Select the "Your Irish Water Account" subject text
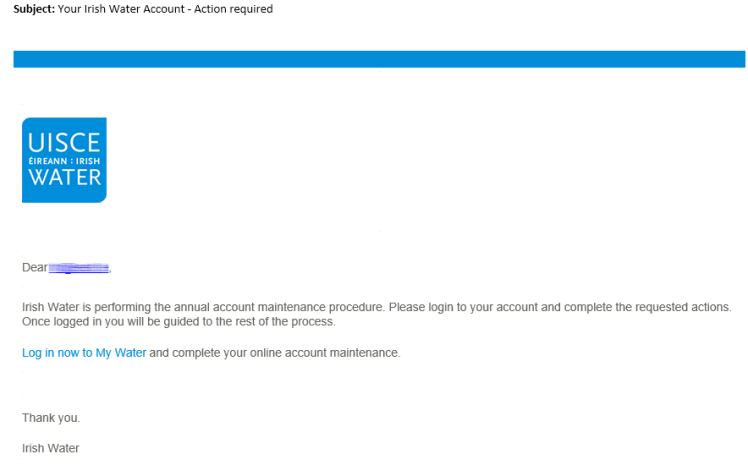 point(127,9)
